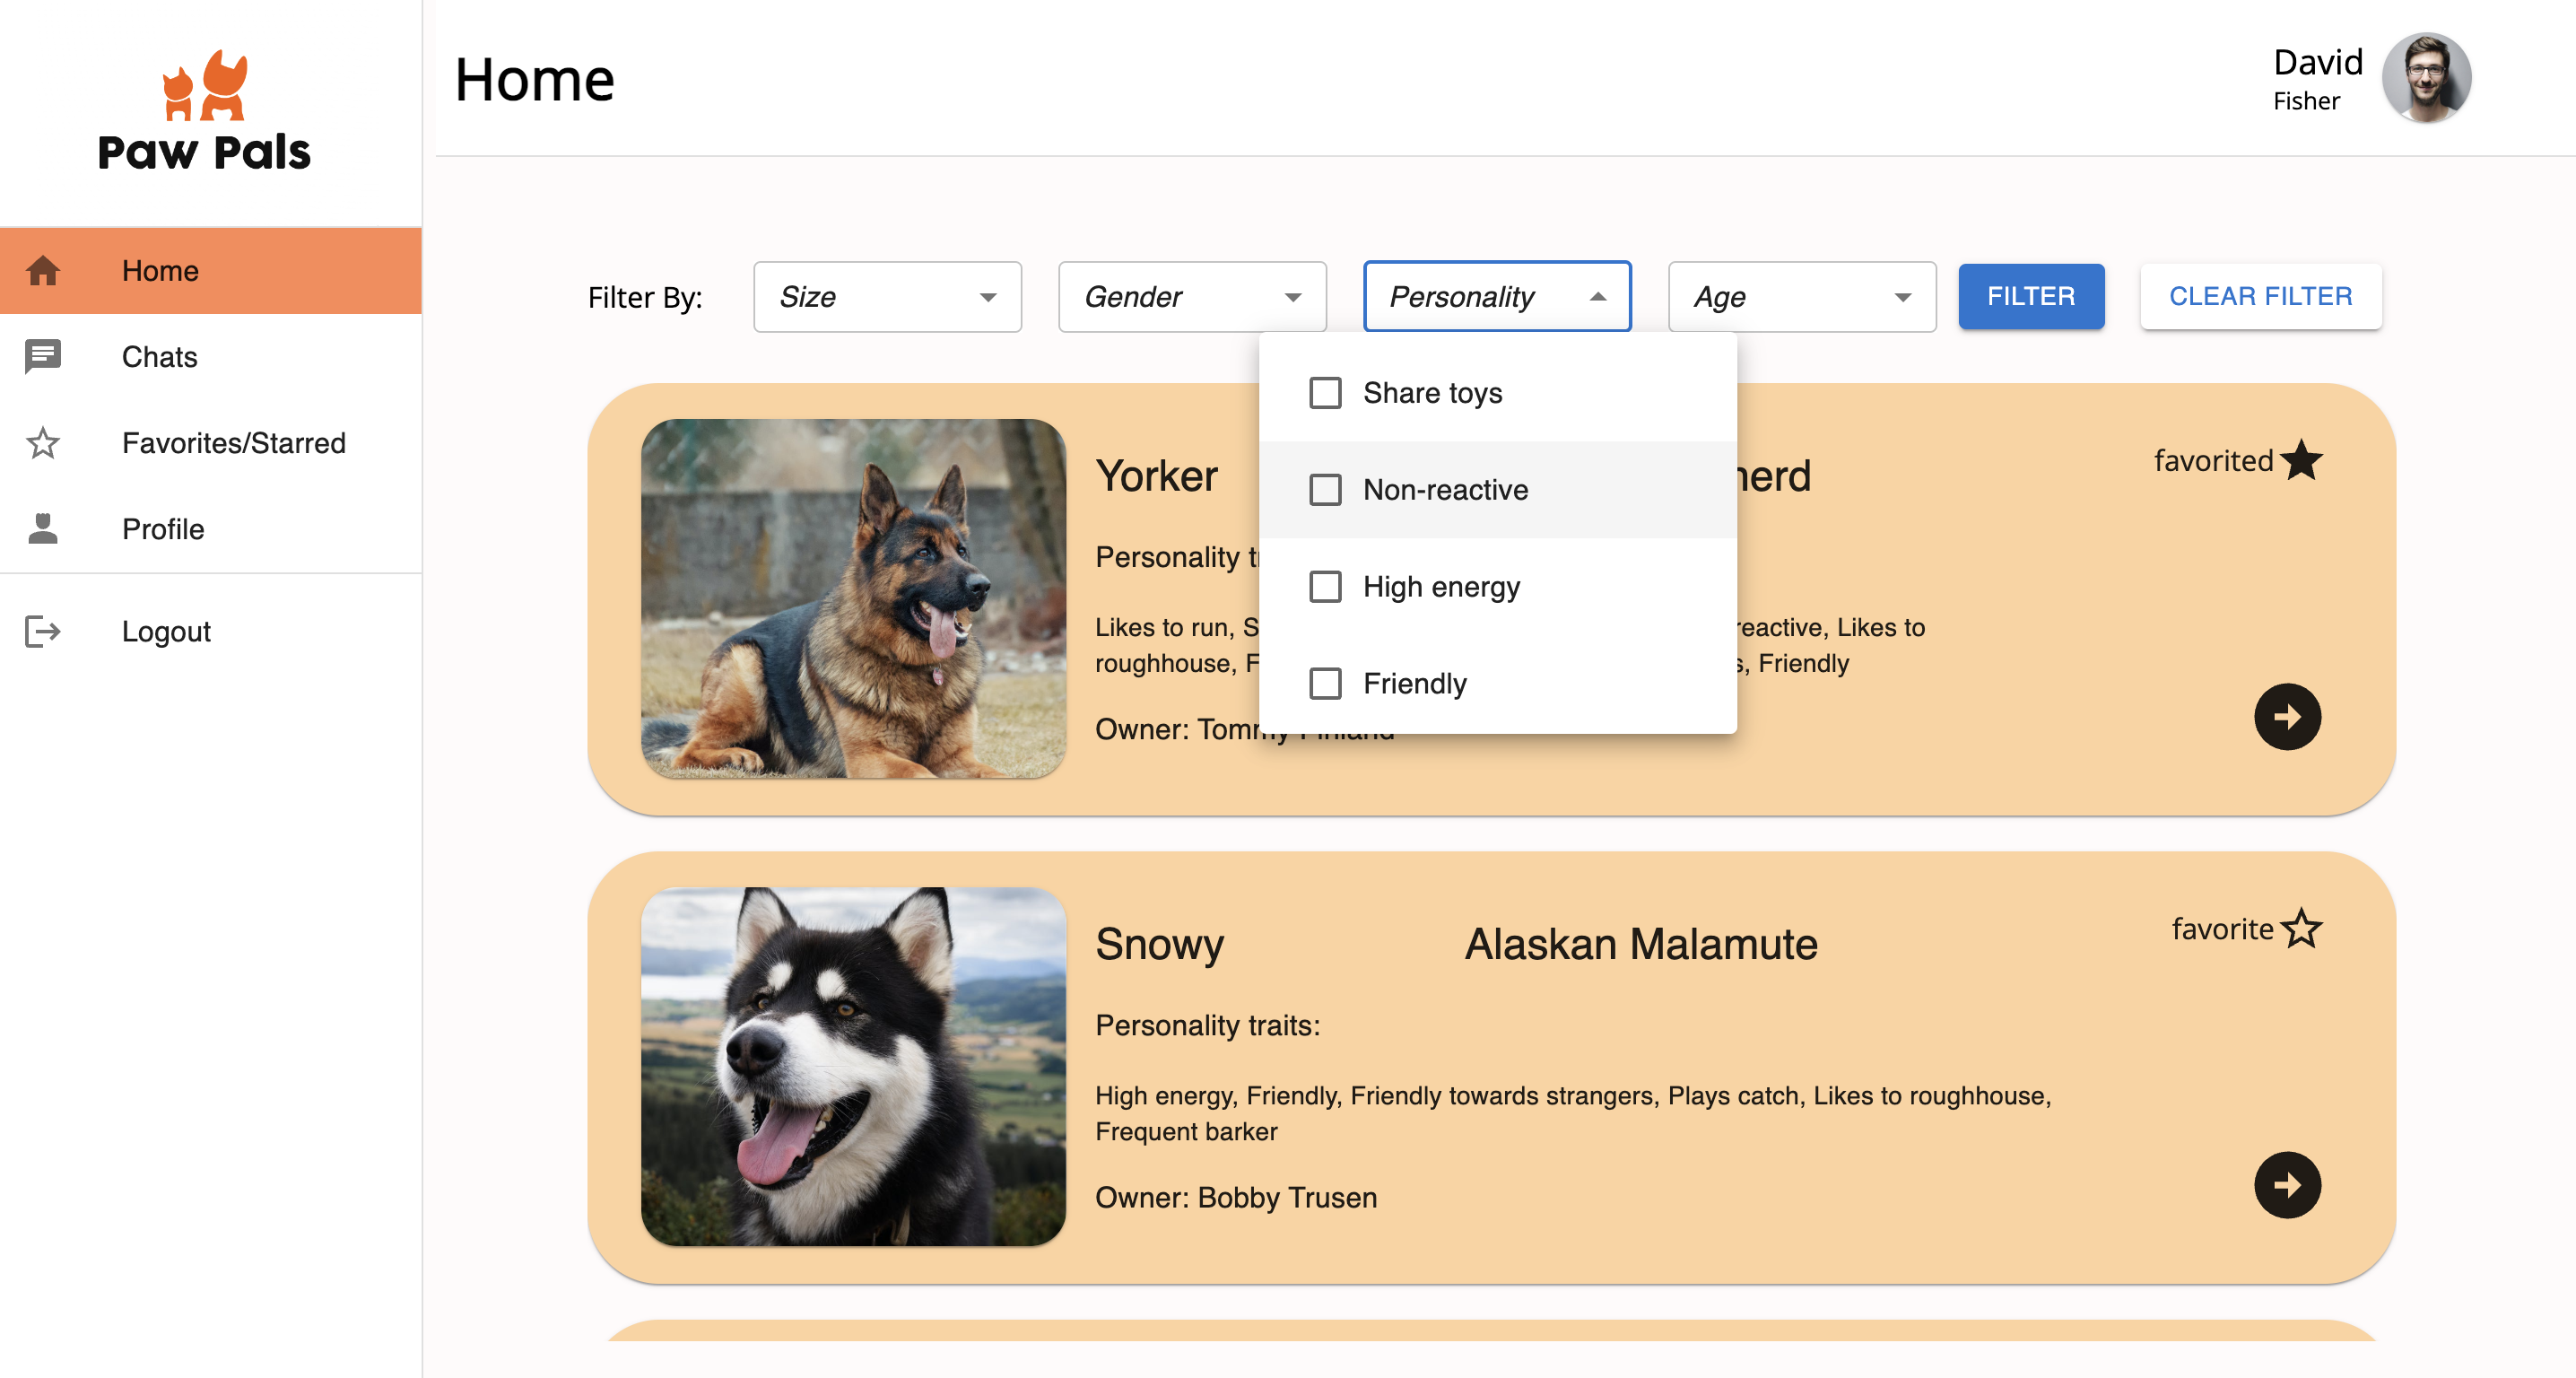The height and width of the screenshot is (1378, 2576).
Task: Click the Home page heading
Action: click(x=534, y=80)
